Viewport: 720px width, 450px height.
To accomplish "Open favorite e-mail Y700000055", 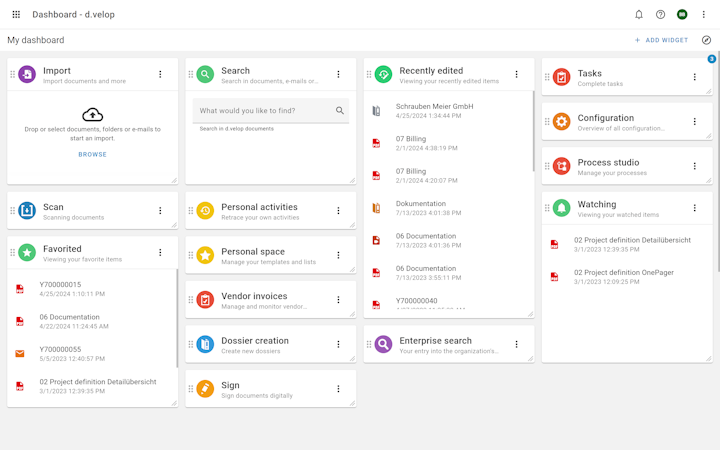I will 92,354.
